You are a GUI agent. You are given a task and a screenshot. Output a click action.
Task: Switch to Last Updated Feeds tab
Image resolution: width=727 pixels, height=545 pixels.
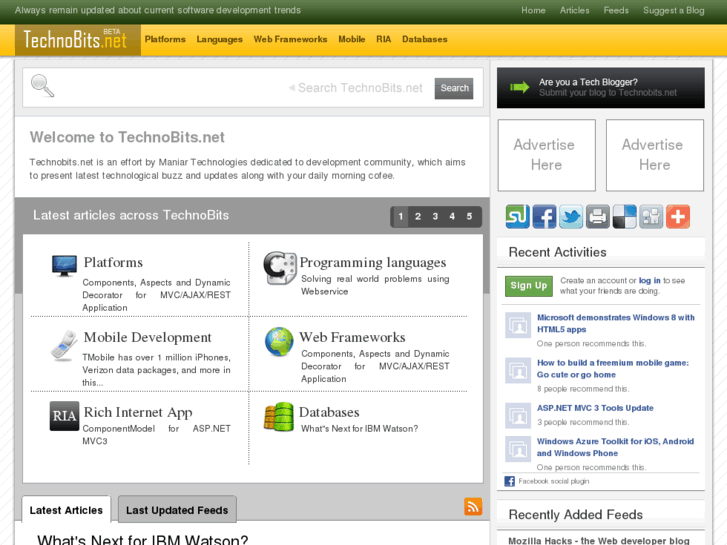point(177,510)
